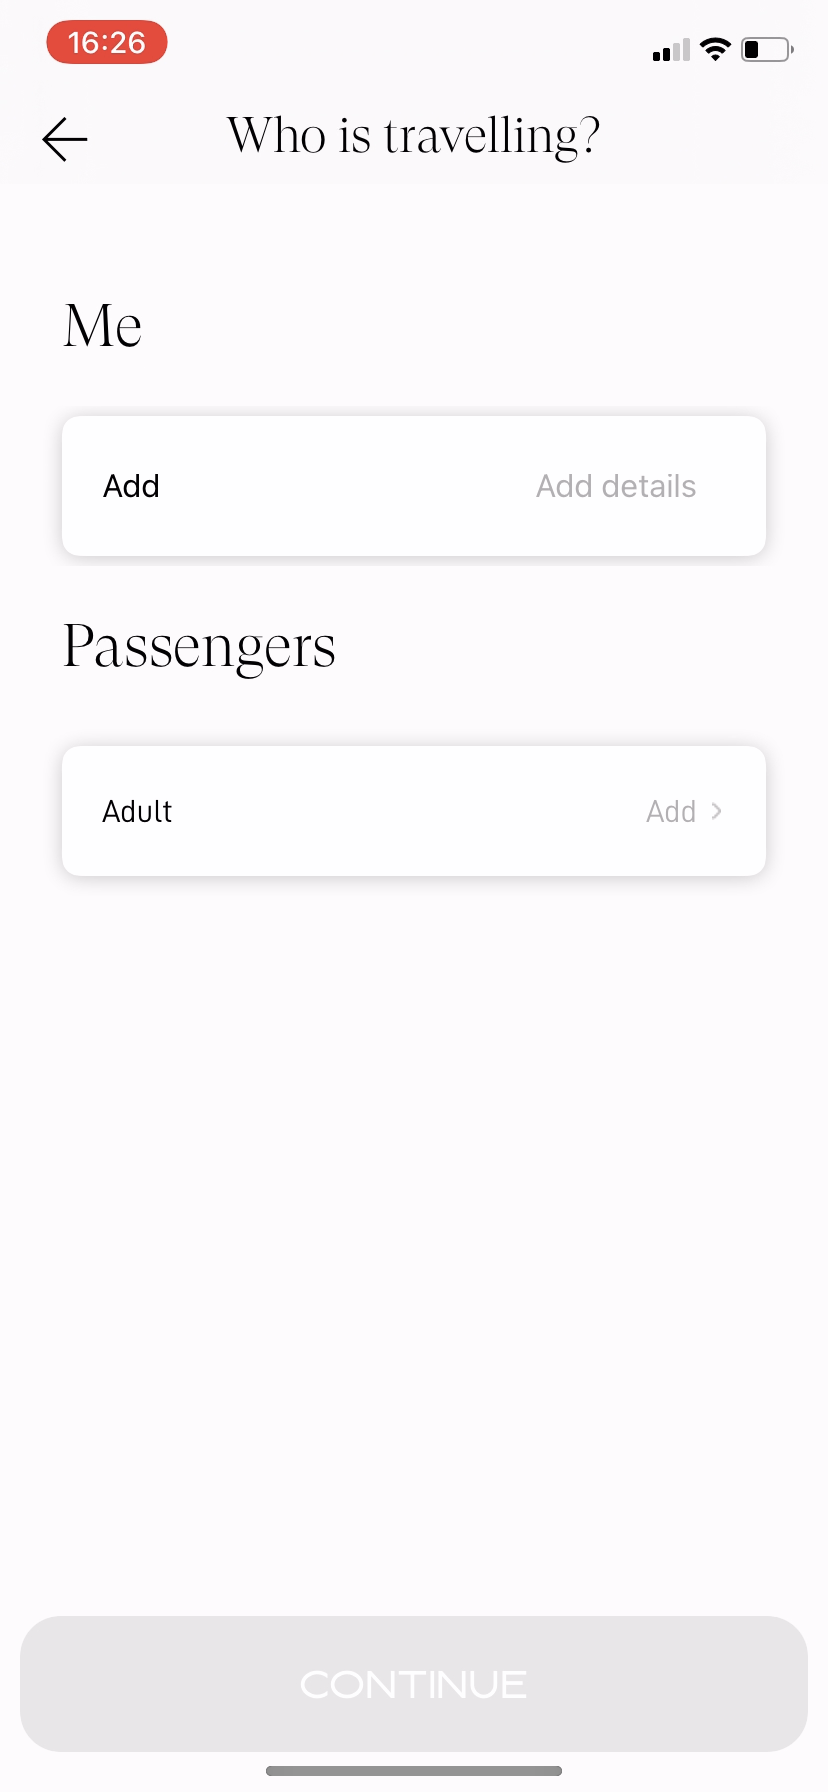Tap the home indicator bar
The width and height of the screenshot is (828, 1792).
pyautogui.click(x=414, y=1771)
